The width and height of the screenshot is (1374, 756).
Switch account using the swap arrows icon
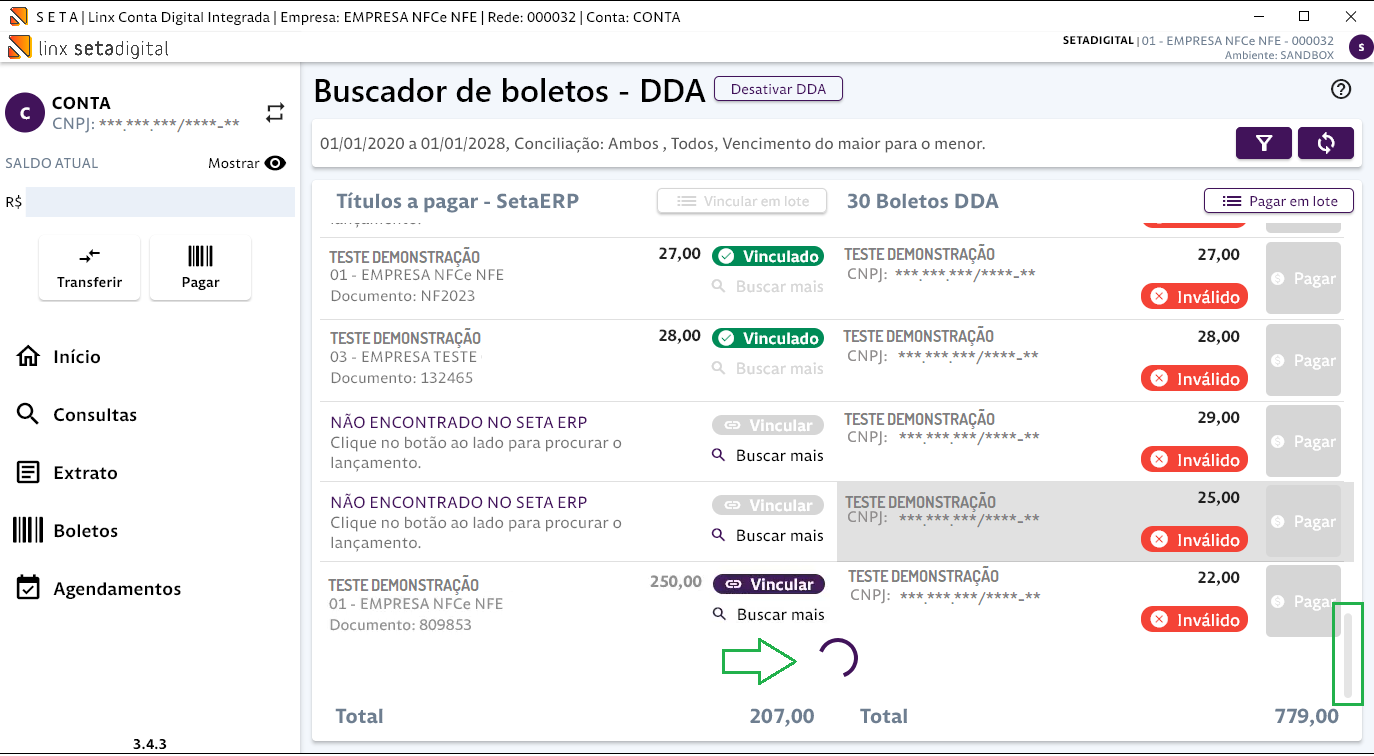pyautogui.click(x=275, y=113)
